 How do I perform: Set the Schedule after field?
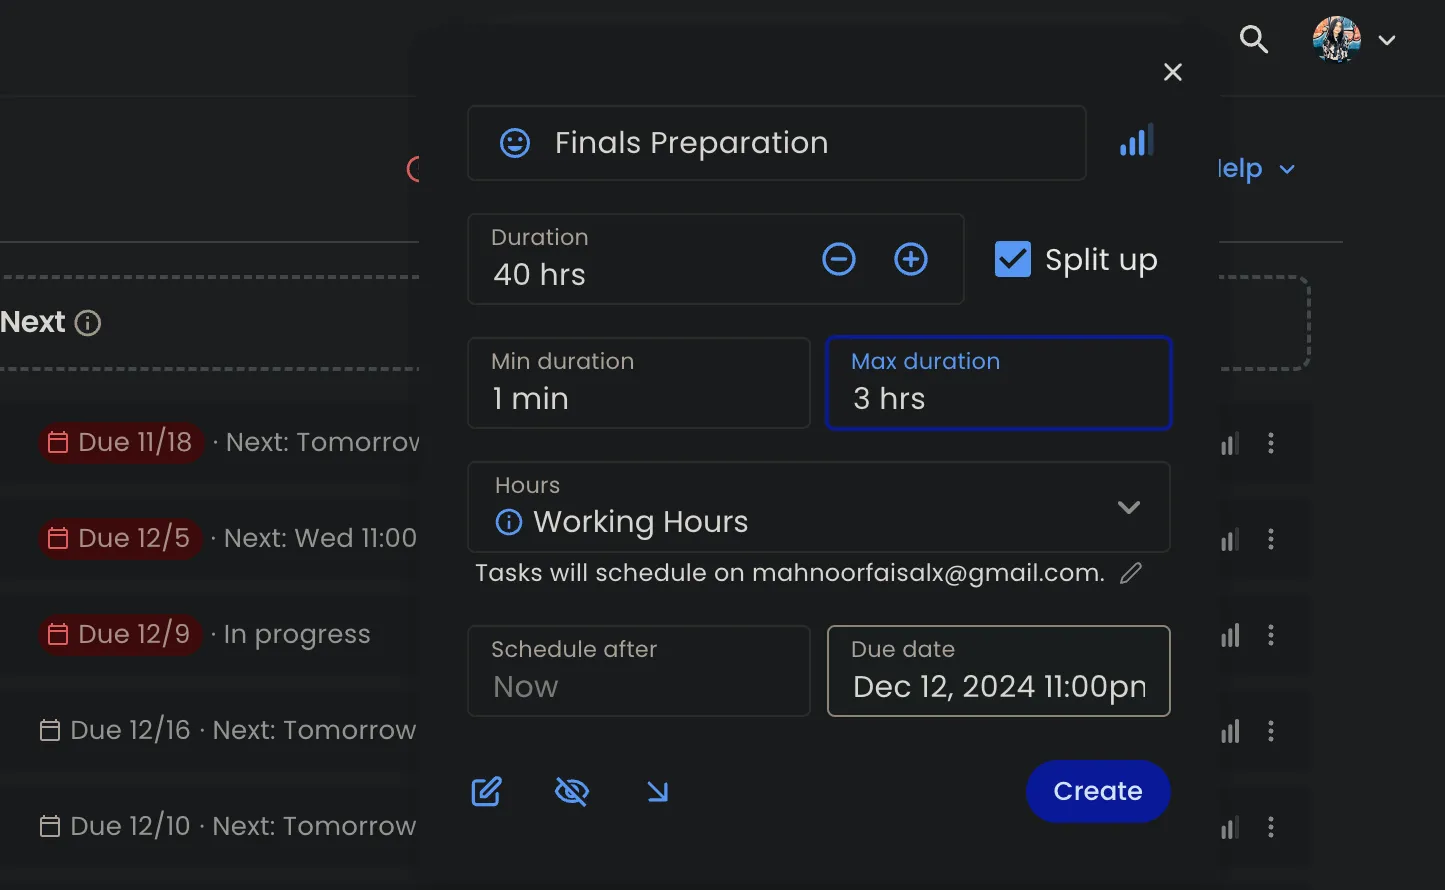point(639,671)
